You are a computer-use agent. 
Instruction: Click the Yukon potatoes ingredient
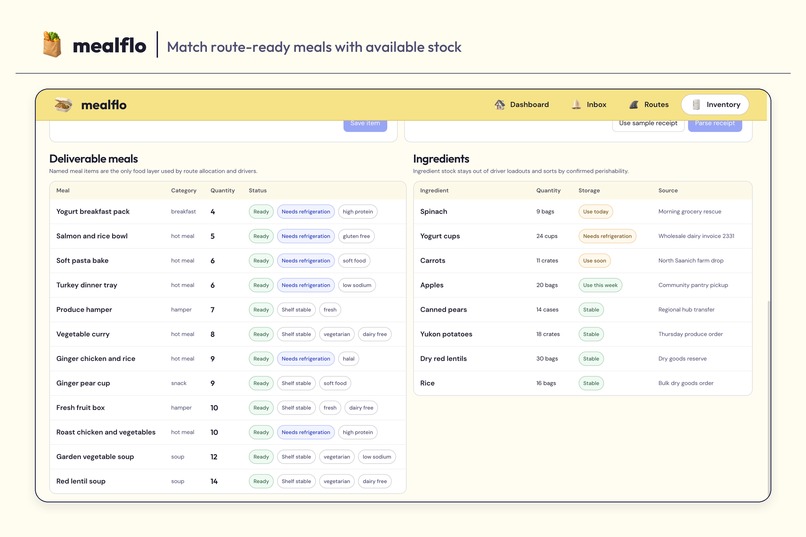click(x=446, y=334)
